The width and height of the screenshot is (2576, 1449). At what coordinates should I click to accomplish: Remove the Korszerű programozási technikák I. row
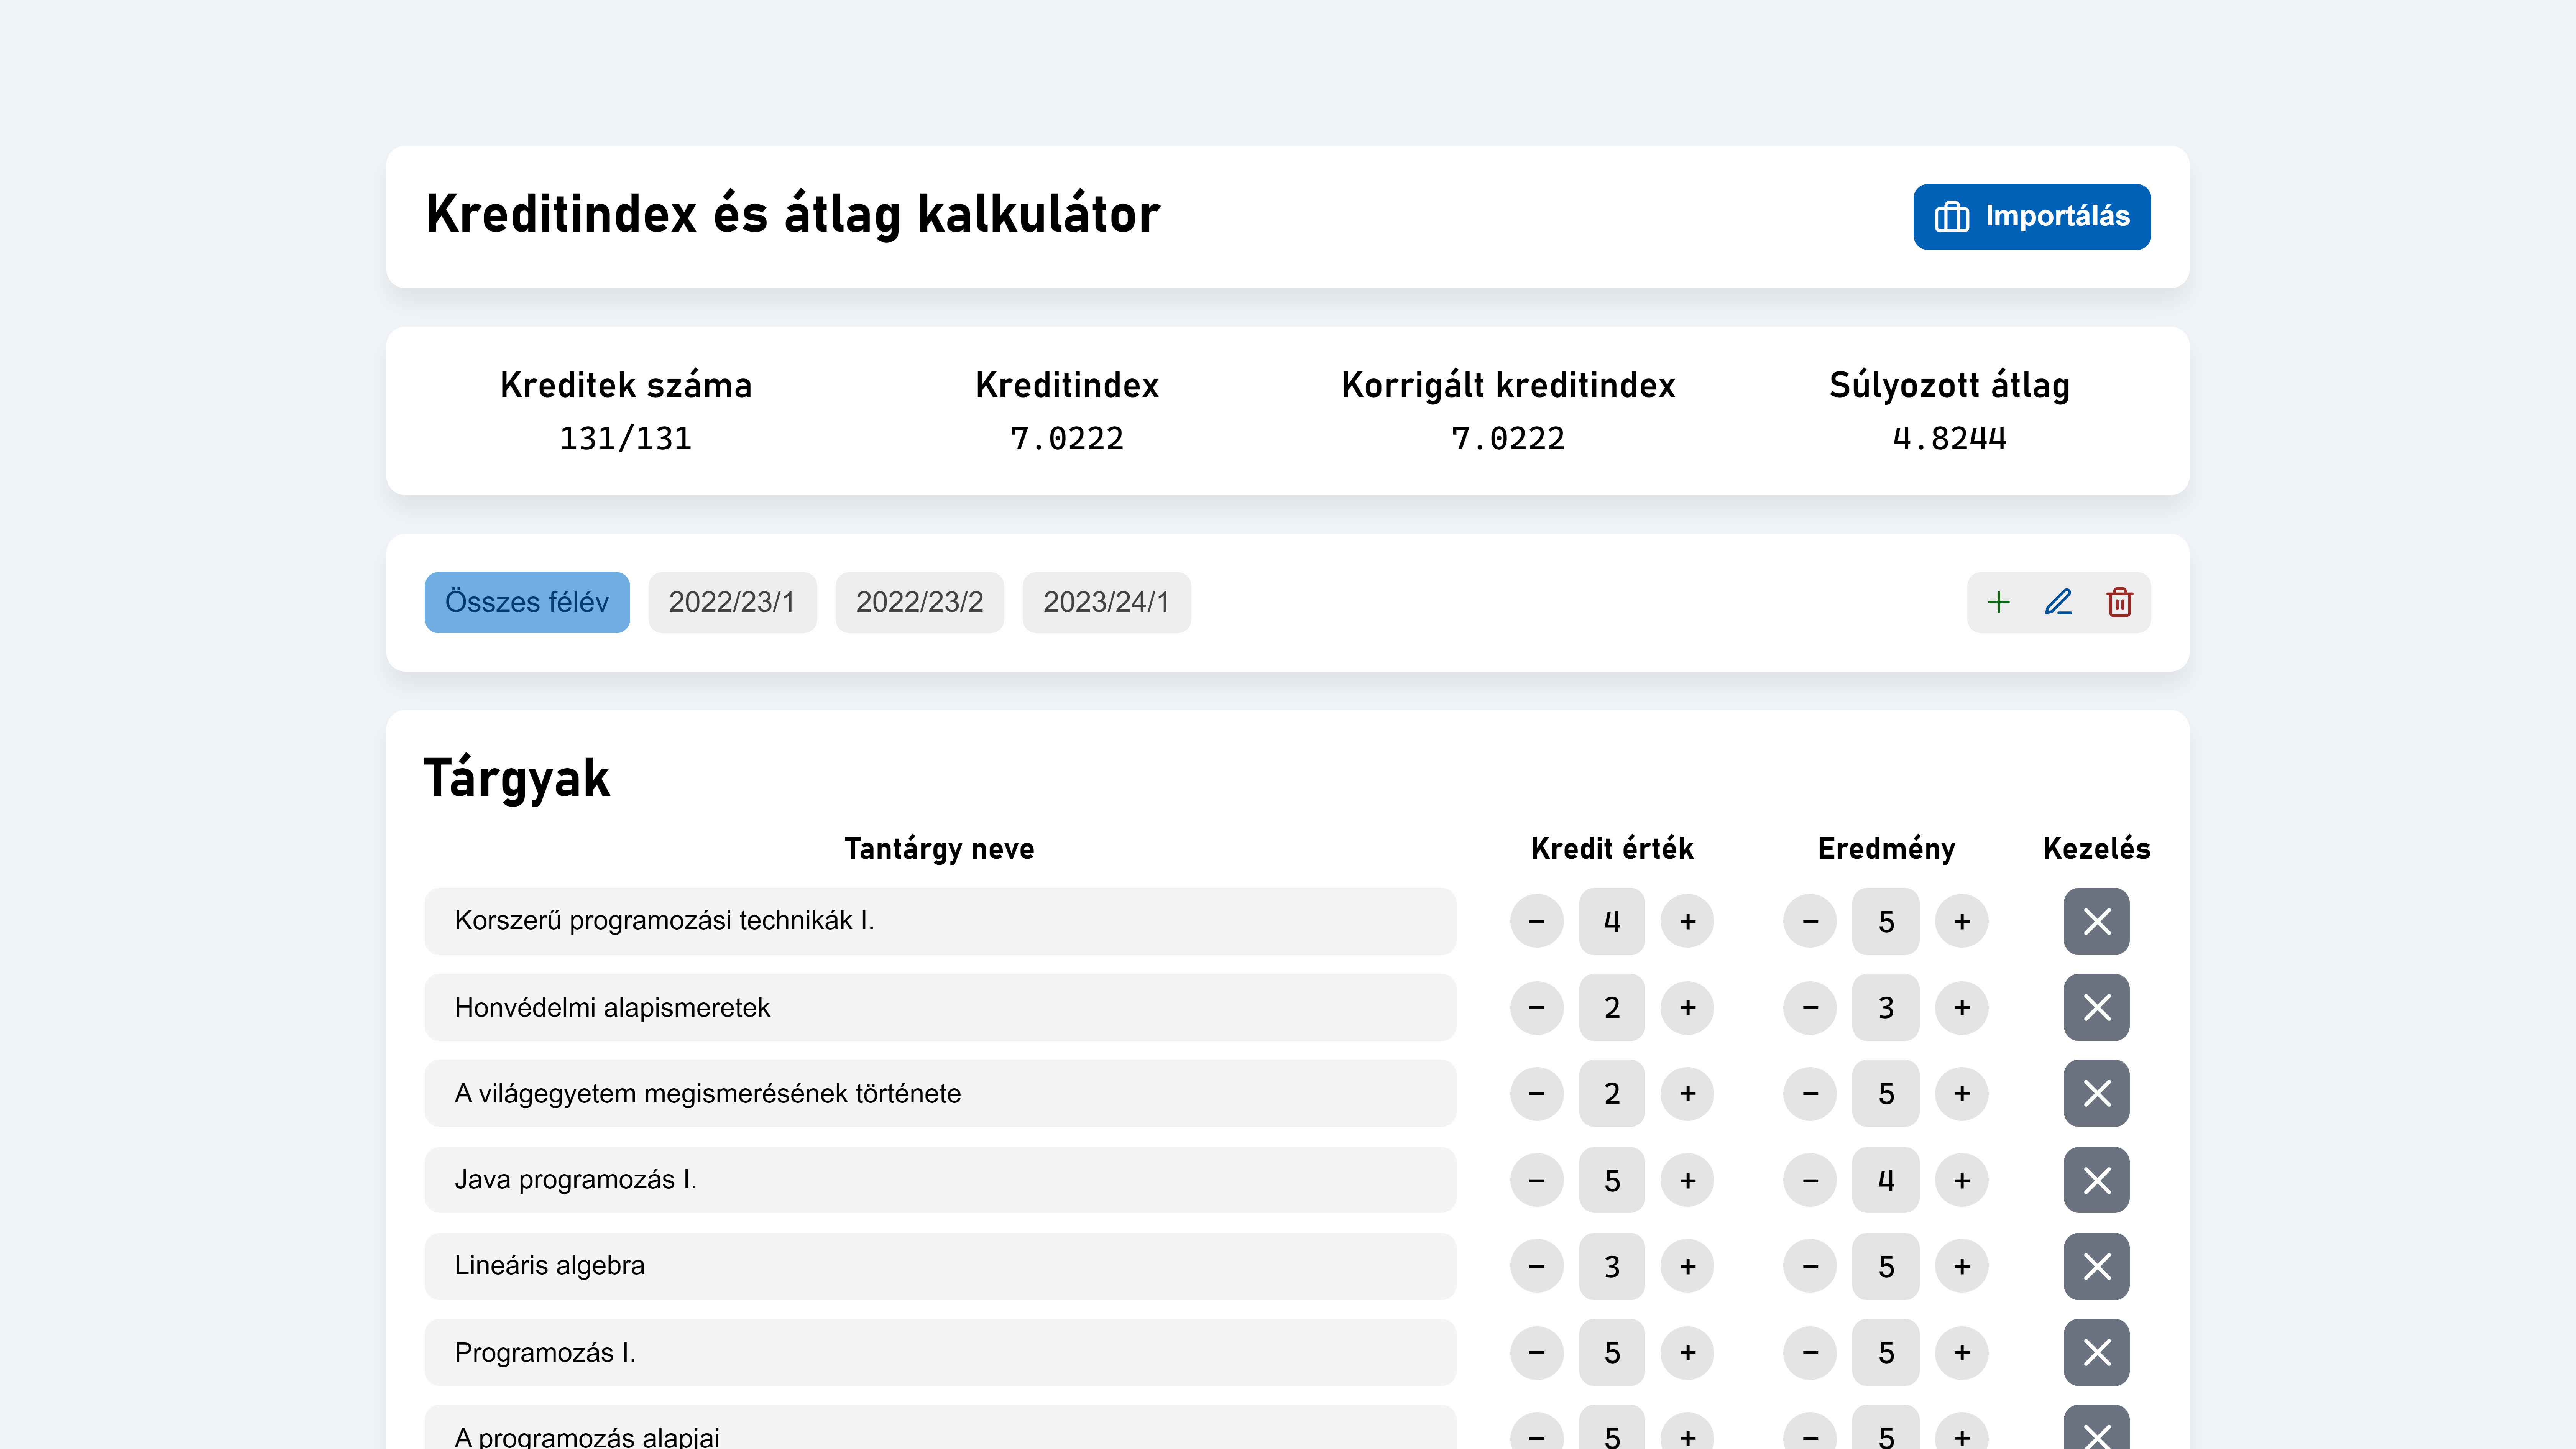[x=2096, y=921]
